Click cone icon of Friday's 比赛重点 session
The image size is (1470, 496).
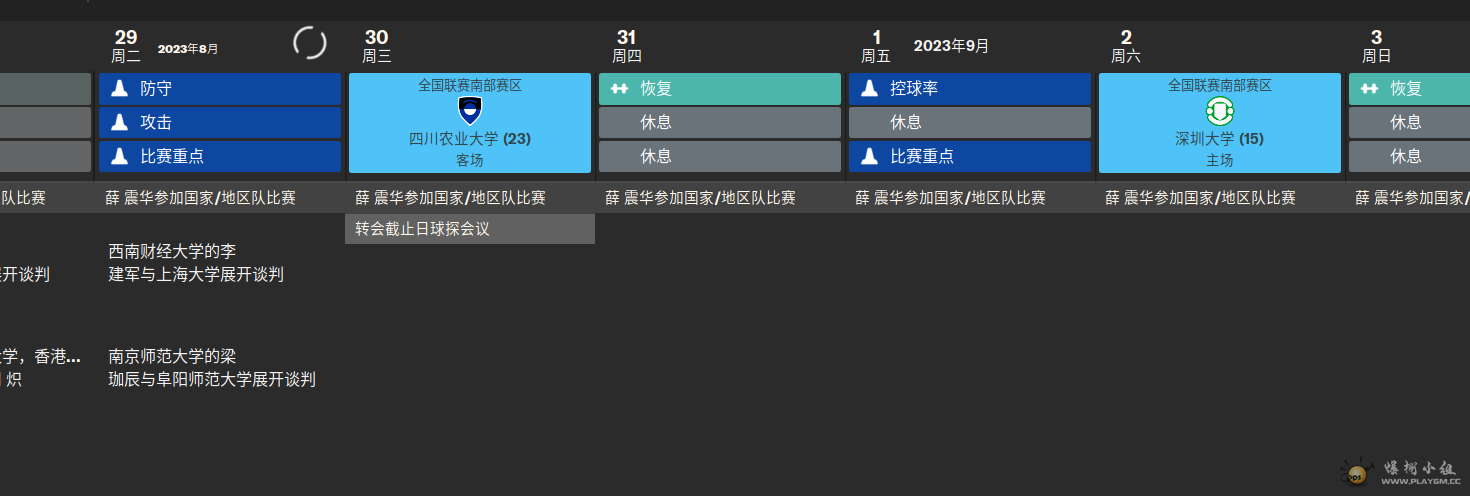(x=869, y=157)
